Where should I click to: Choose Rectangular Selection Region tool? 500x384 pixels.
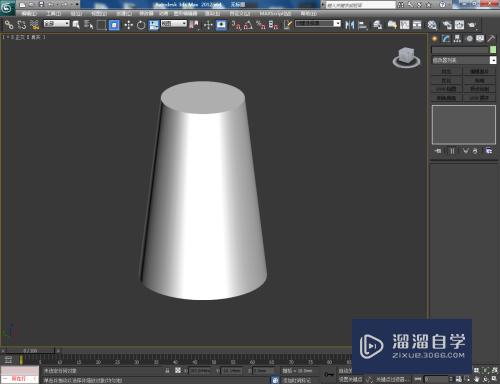101,25
